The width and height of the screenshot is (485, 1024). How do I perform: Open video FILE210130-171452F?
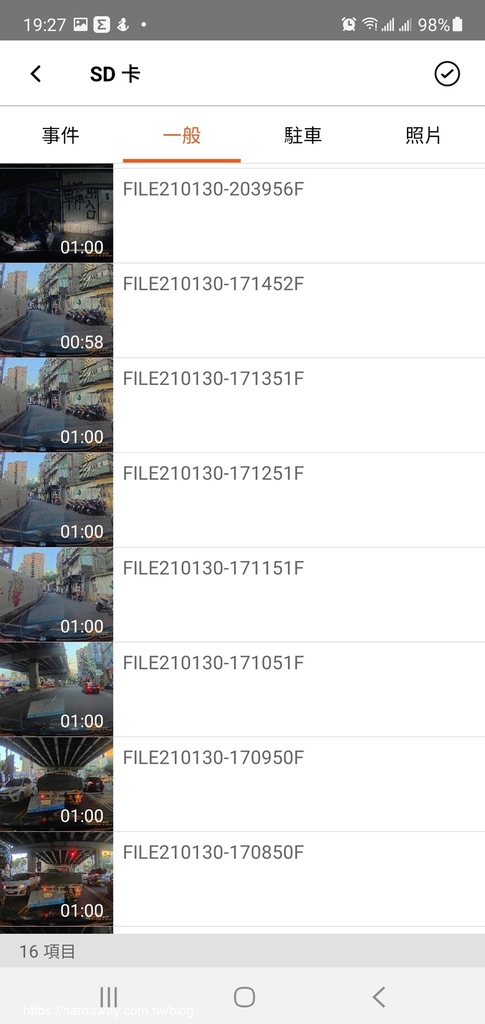coord(242,310)
